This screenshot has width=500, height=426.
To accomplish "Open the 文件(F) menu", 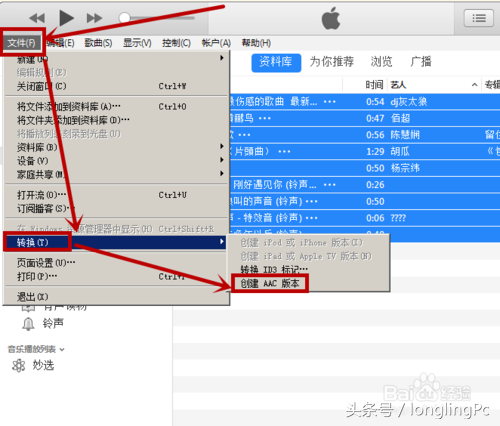I will point(22,43).
